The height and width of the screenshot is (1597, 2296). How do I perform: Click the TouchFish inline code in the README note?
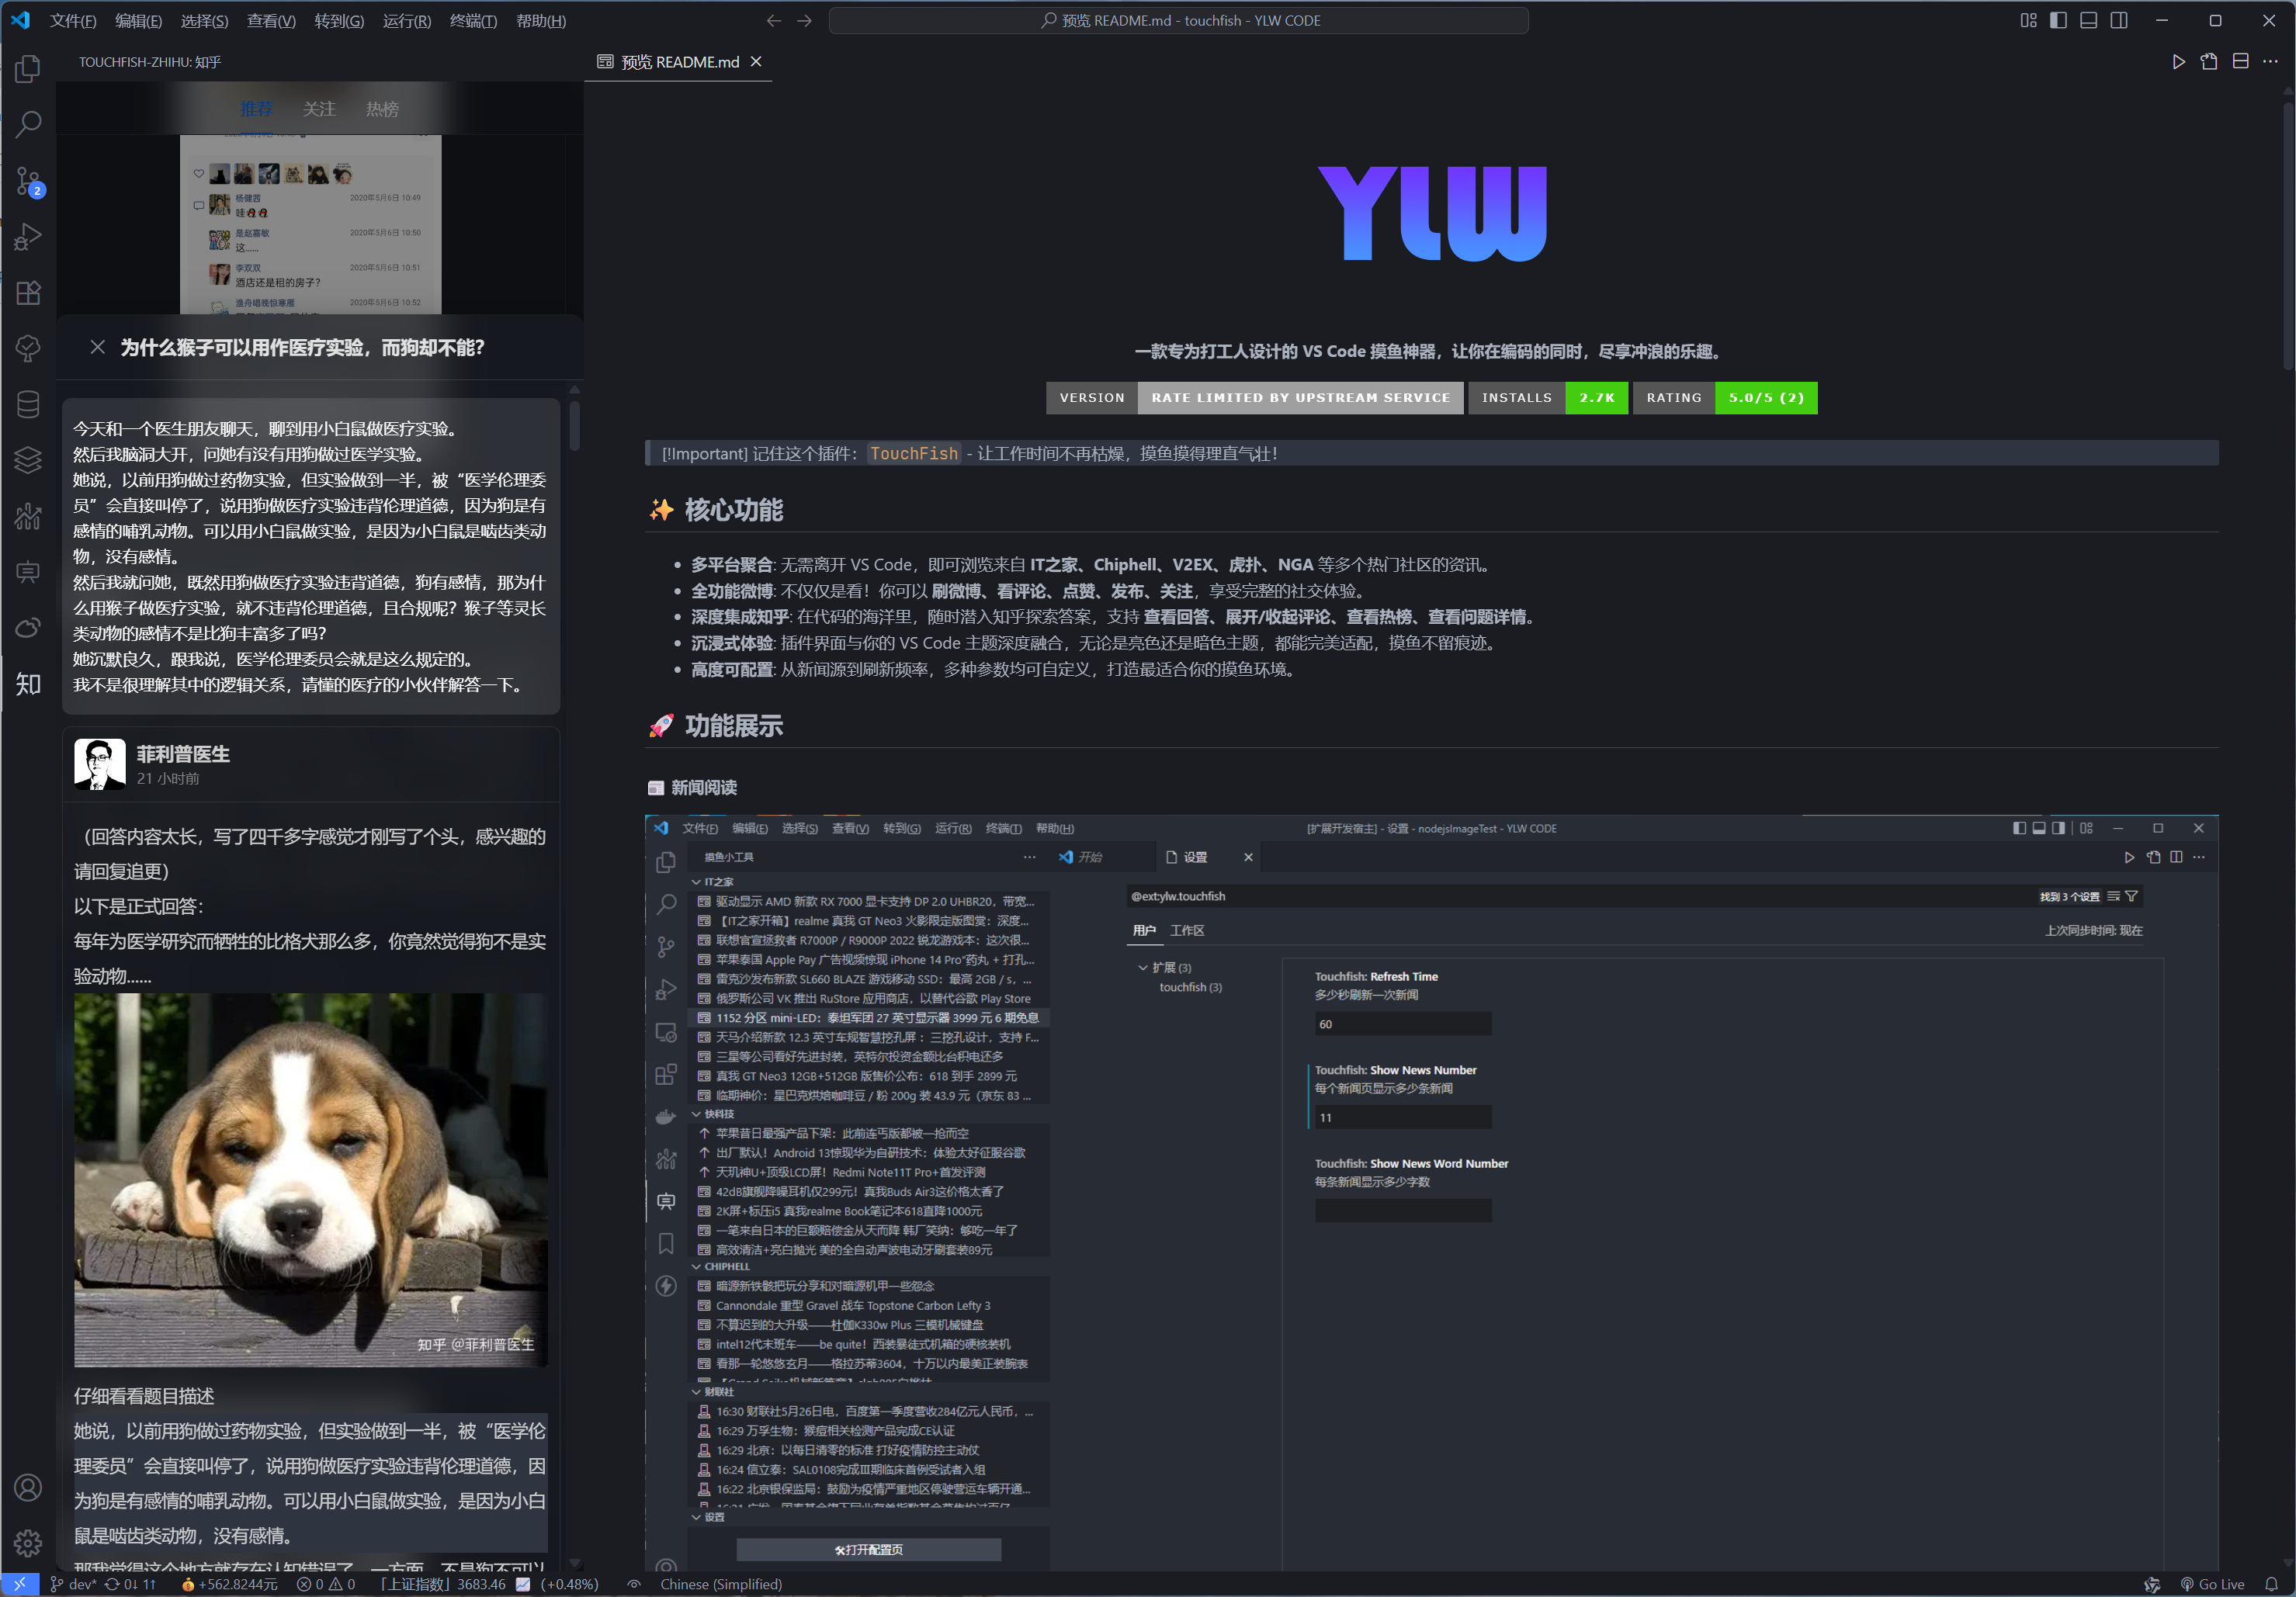coord(913,453)
